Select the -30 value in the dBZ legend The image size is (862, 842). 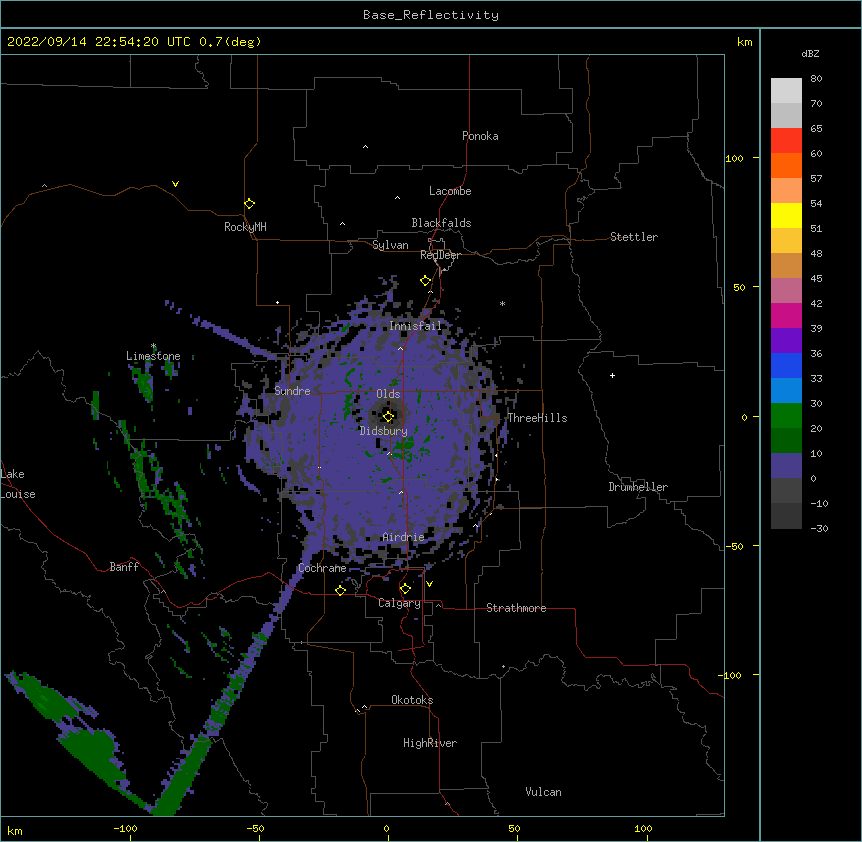(x=819, y=529)
